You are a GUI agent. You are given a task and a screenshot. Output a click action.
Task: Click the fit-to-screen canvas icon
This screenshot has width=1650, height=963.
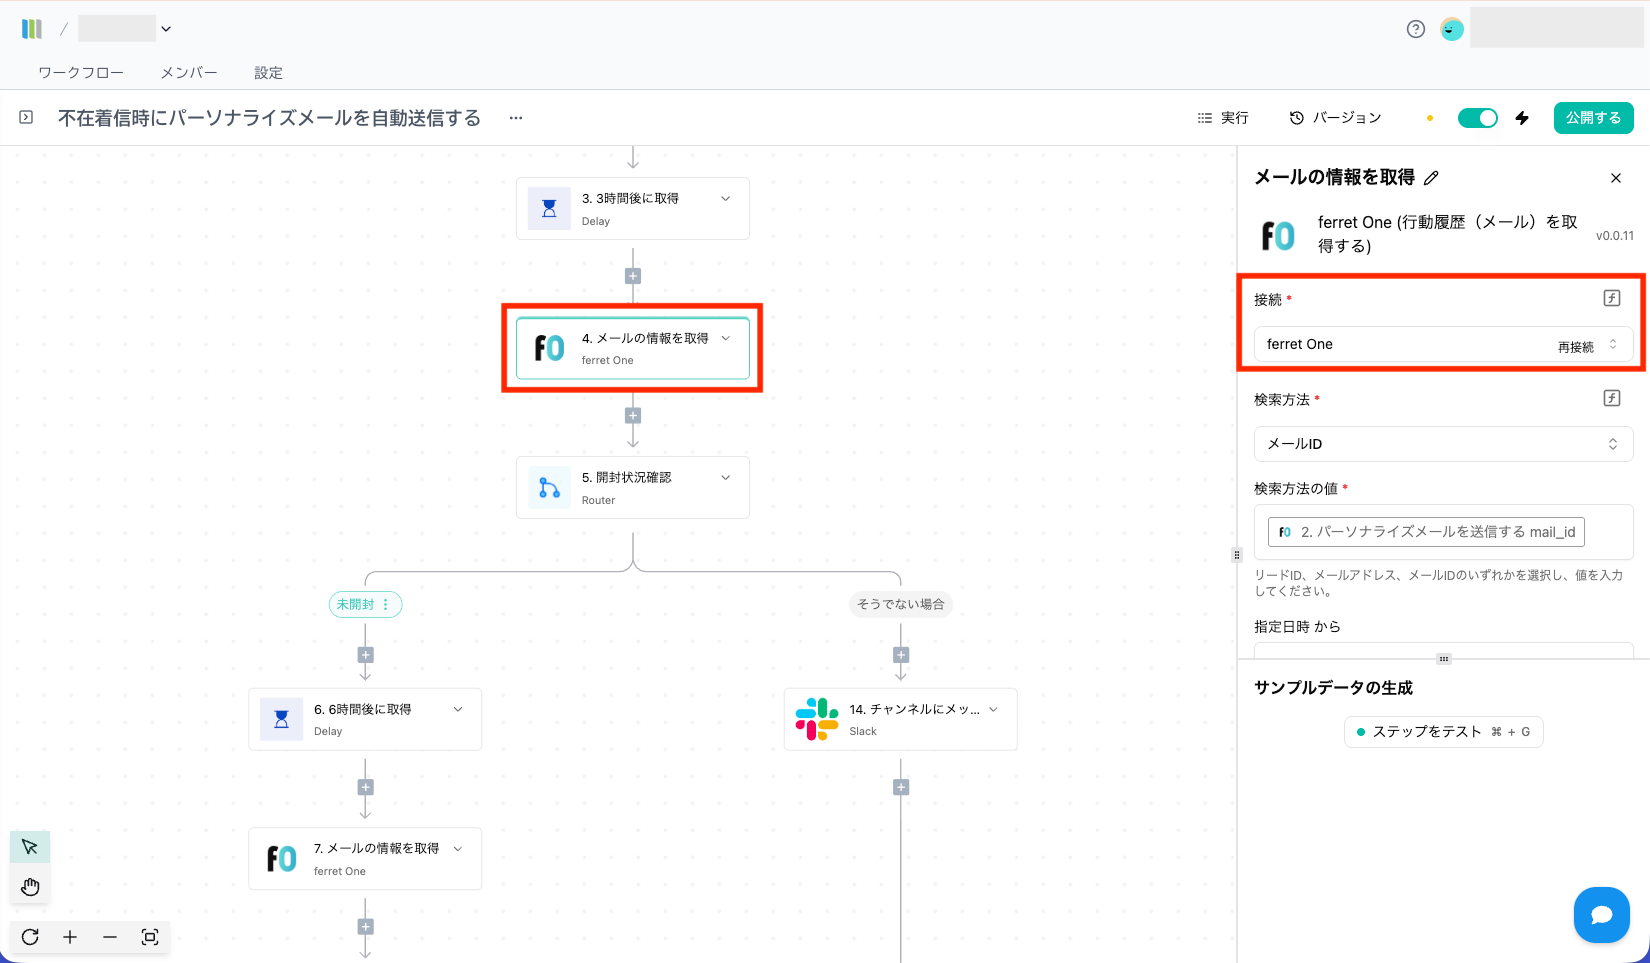150,937
